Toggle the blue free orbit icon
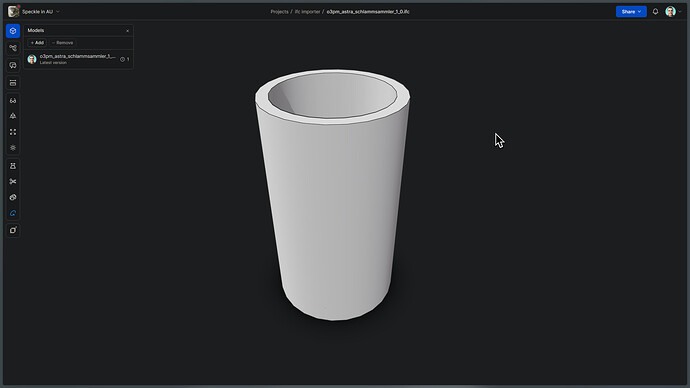 coord(13,213)
